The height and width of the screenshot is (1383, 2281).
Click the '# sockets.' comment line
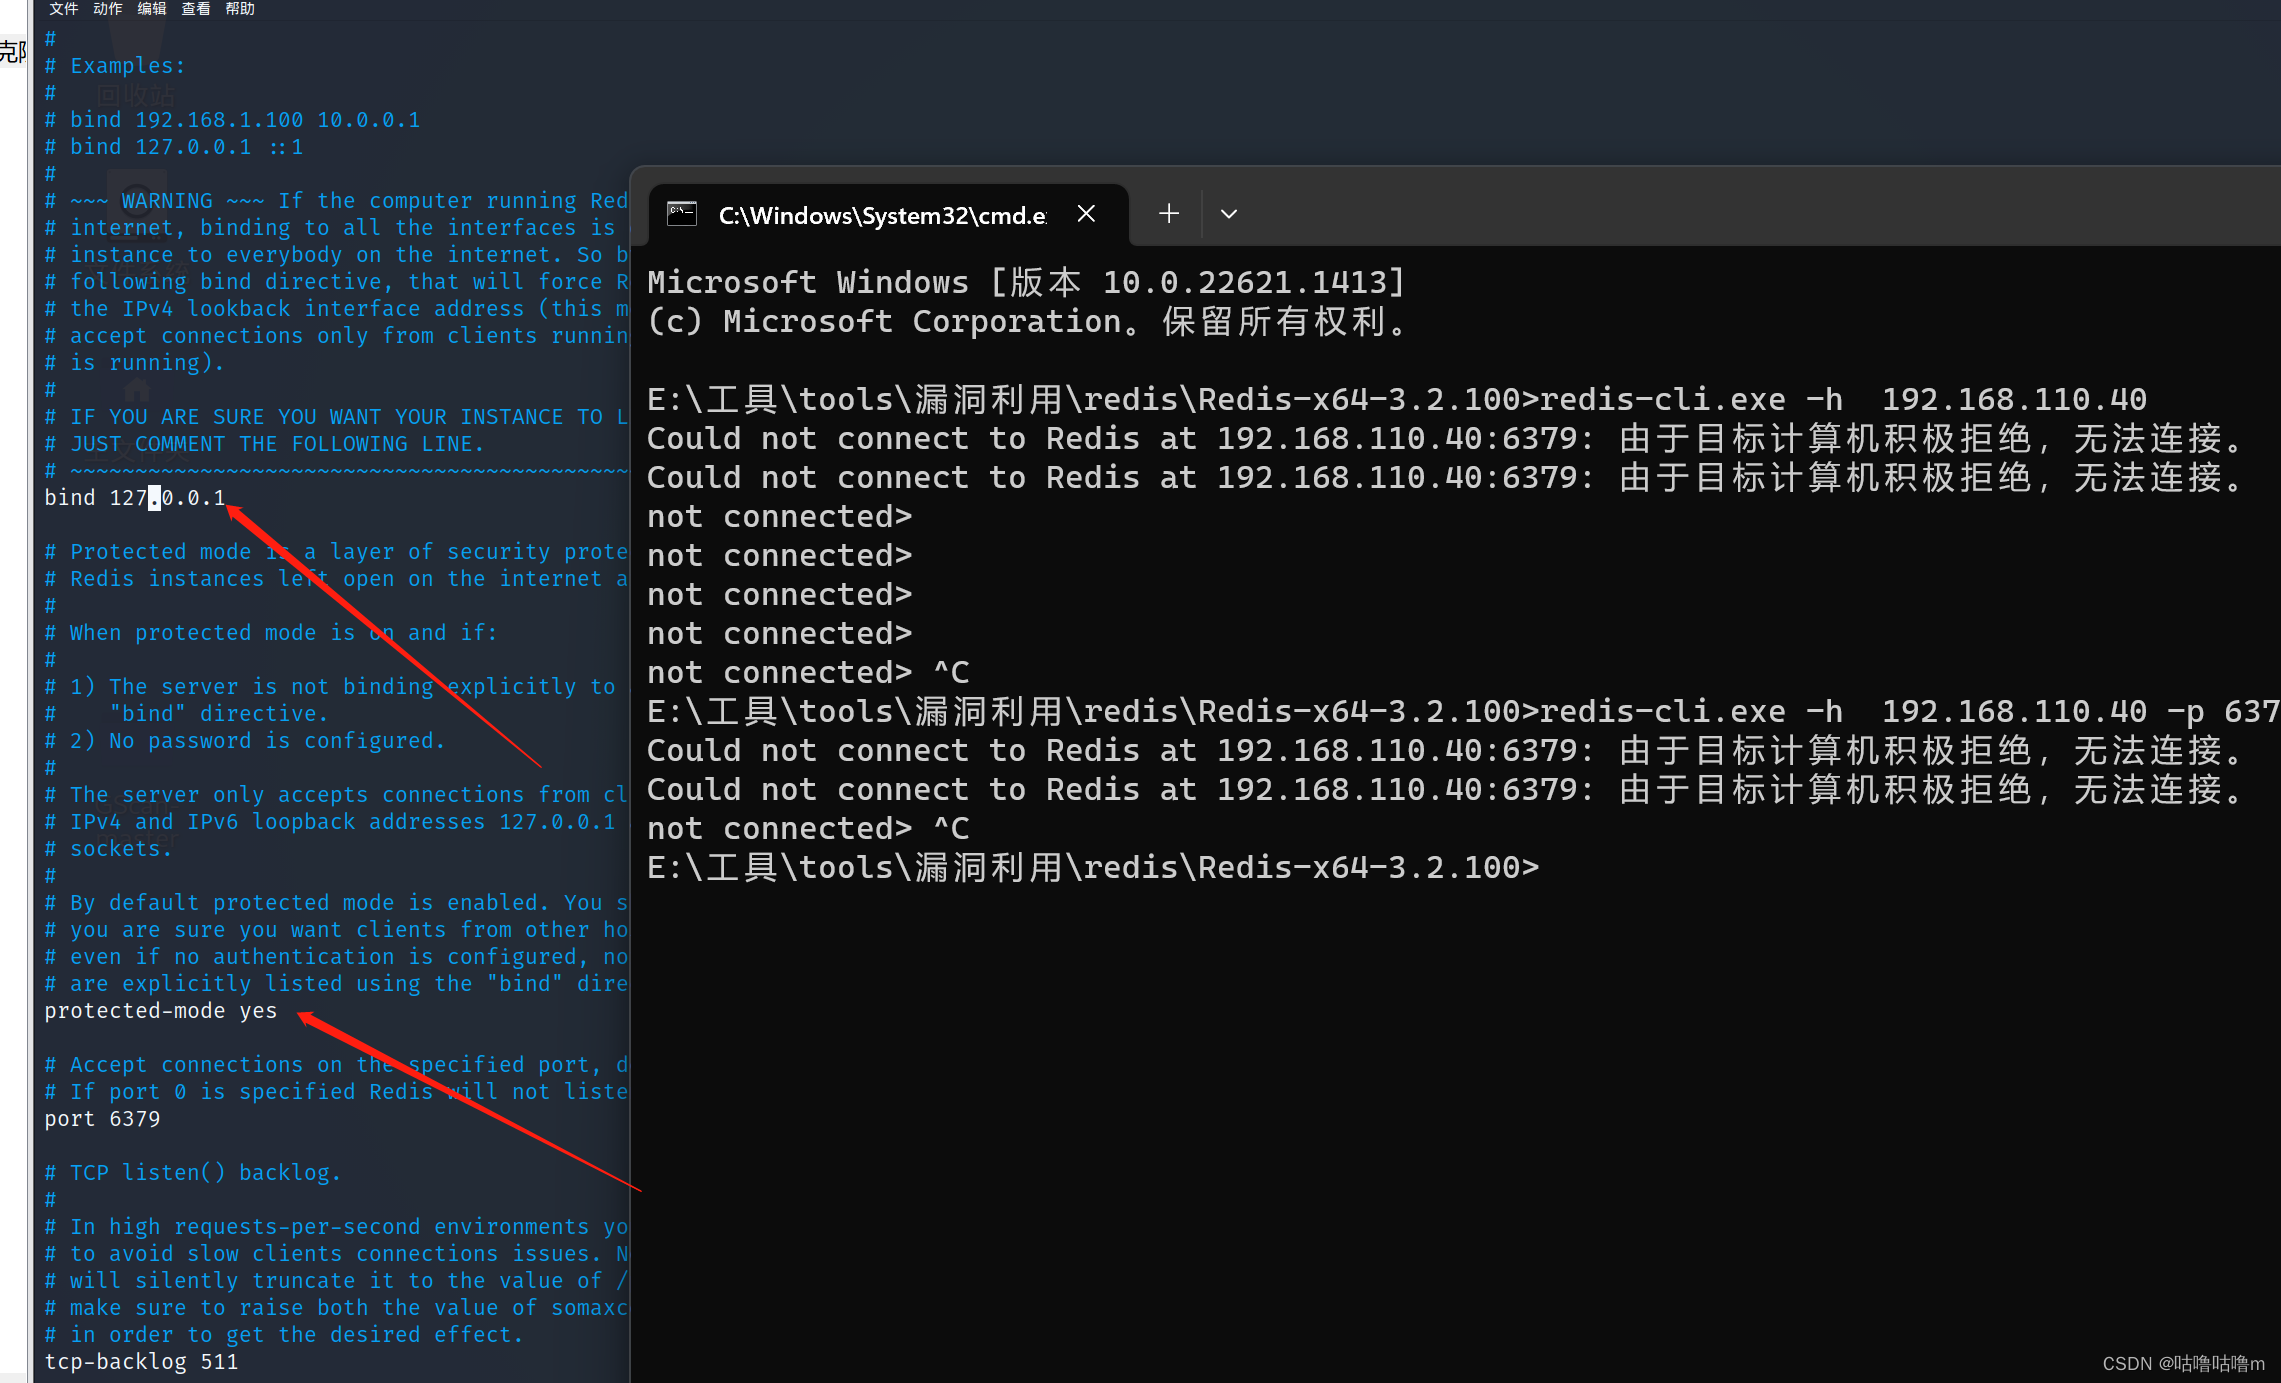coord(109,849)
